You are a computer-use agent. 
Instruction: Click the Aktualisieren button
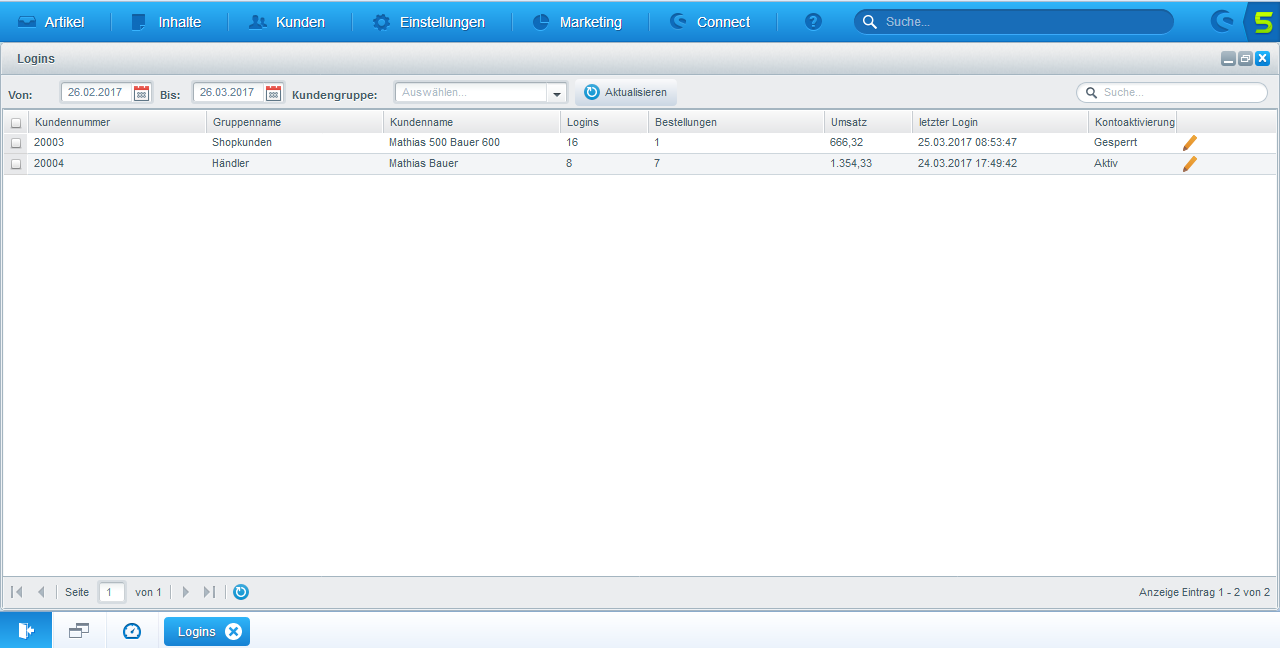click(x=626, y=92)
